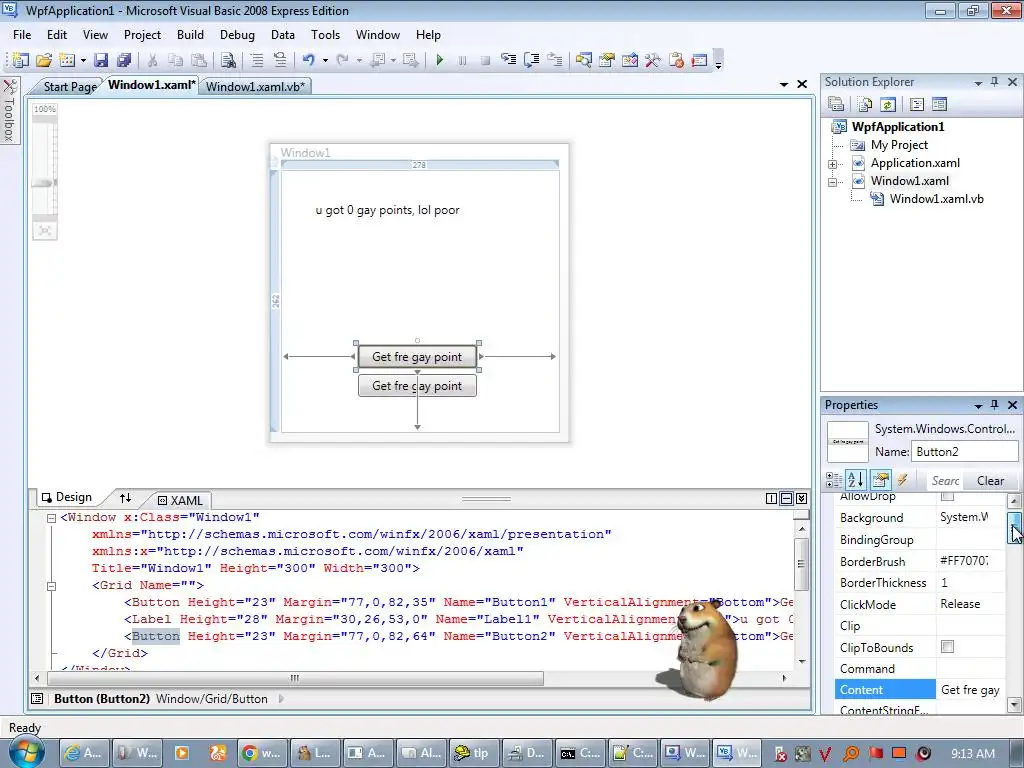This screenshot has height=768, width=1024.
Task: Click the Paste clipboard icon
Action: [199, 61]
